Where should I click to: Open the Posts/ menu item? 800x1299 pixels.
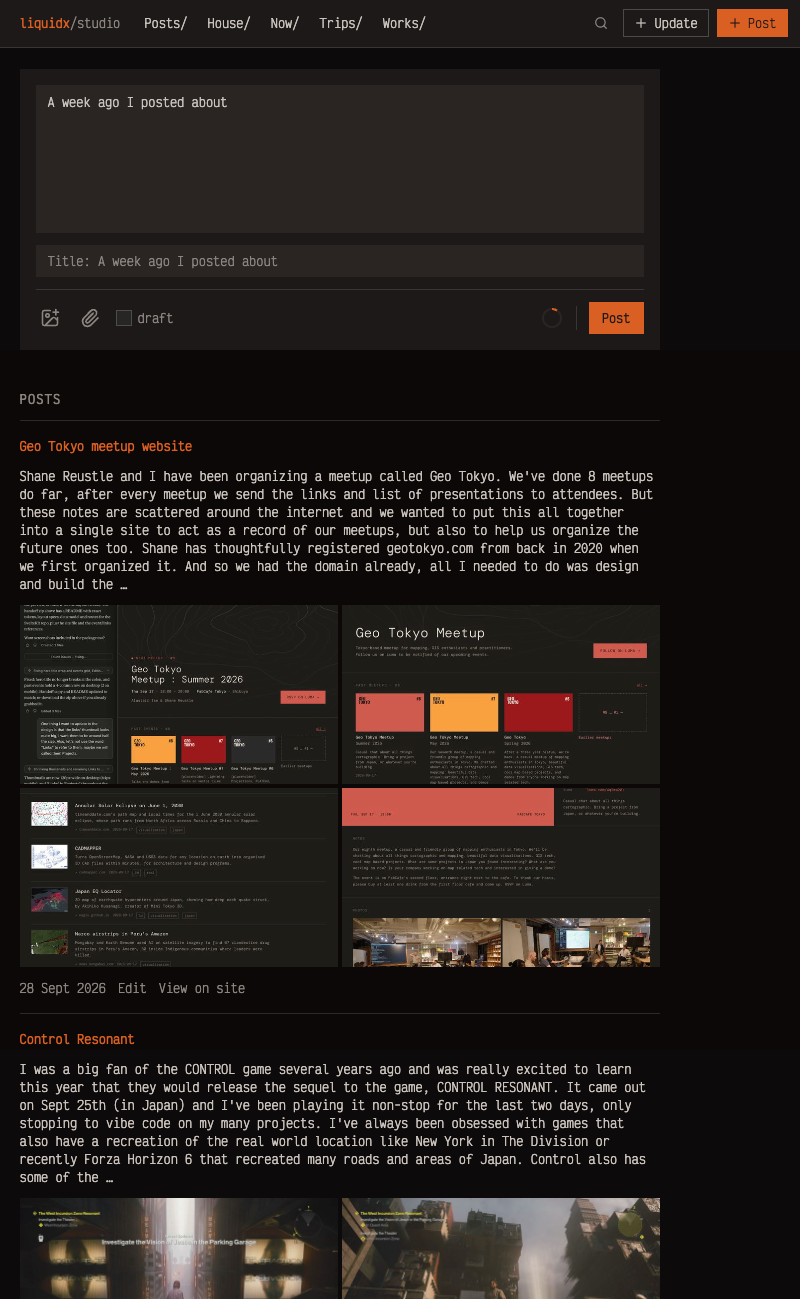pos(165,23)
